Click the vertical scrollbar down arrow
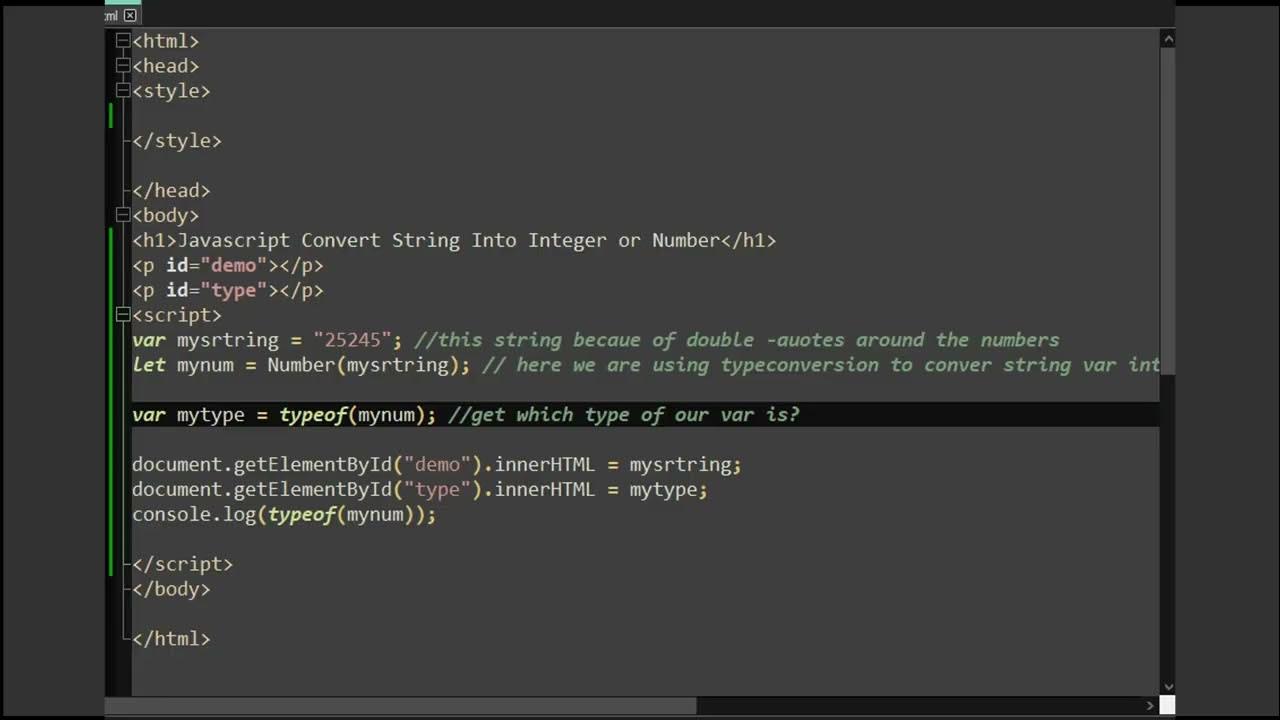This screenshot has height=720, width=1280. point(1167,687)
